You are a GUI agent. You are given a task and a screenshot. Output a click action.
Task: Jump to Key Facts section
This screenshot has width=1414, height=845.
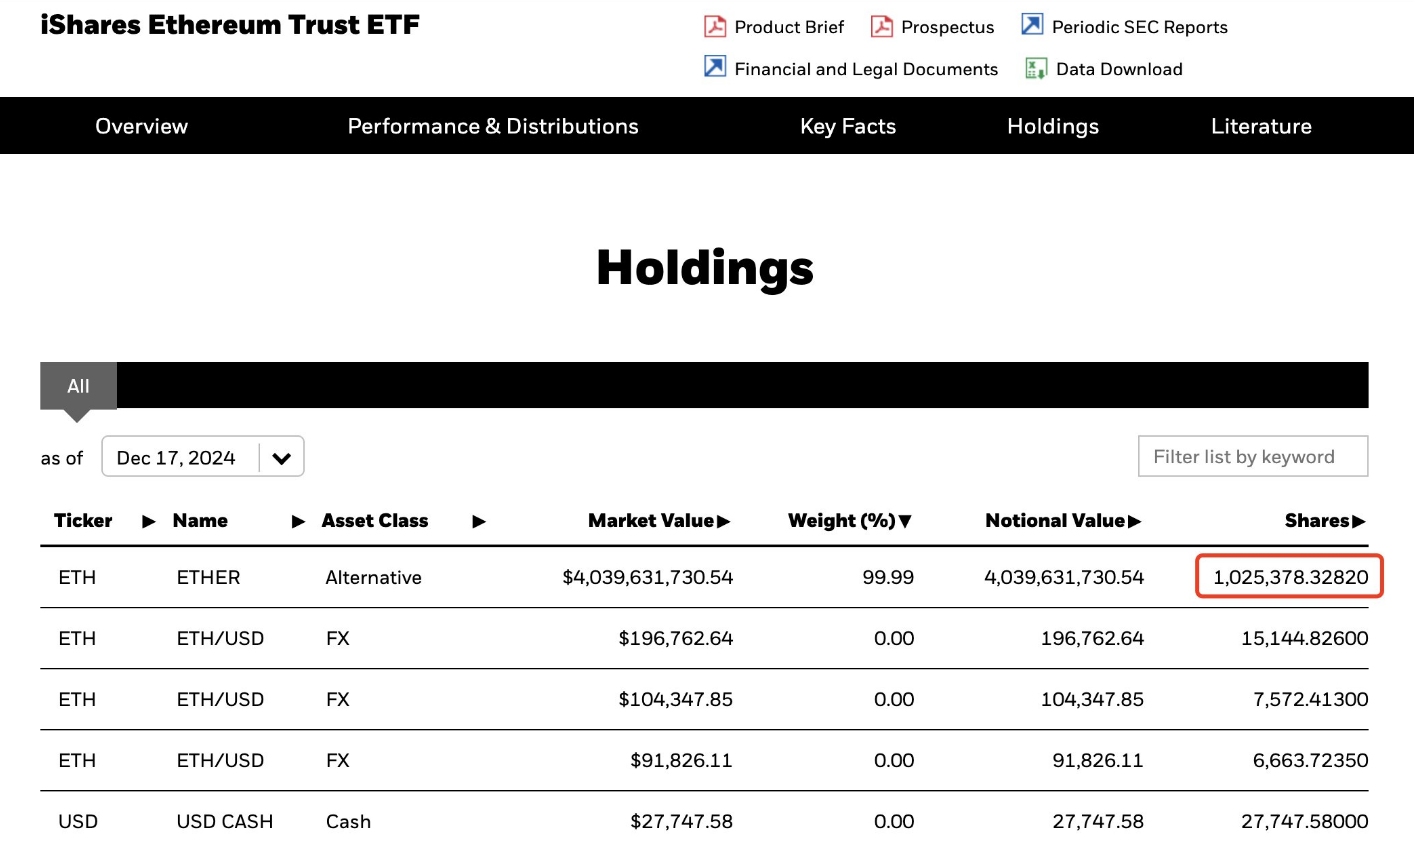pyautogui.click(x=848, y=126)
